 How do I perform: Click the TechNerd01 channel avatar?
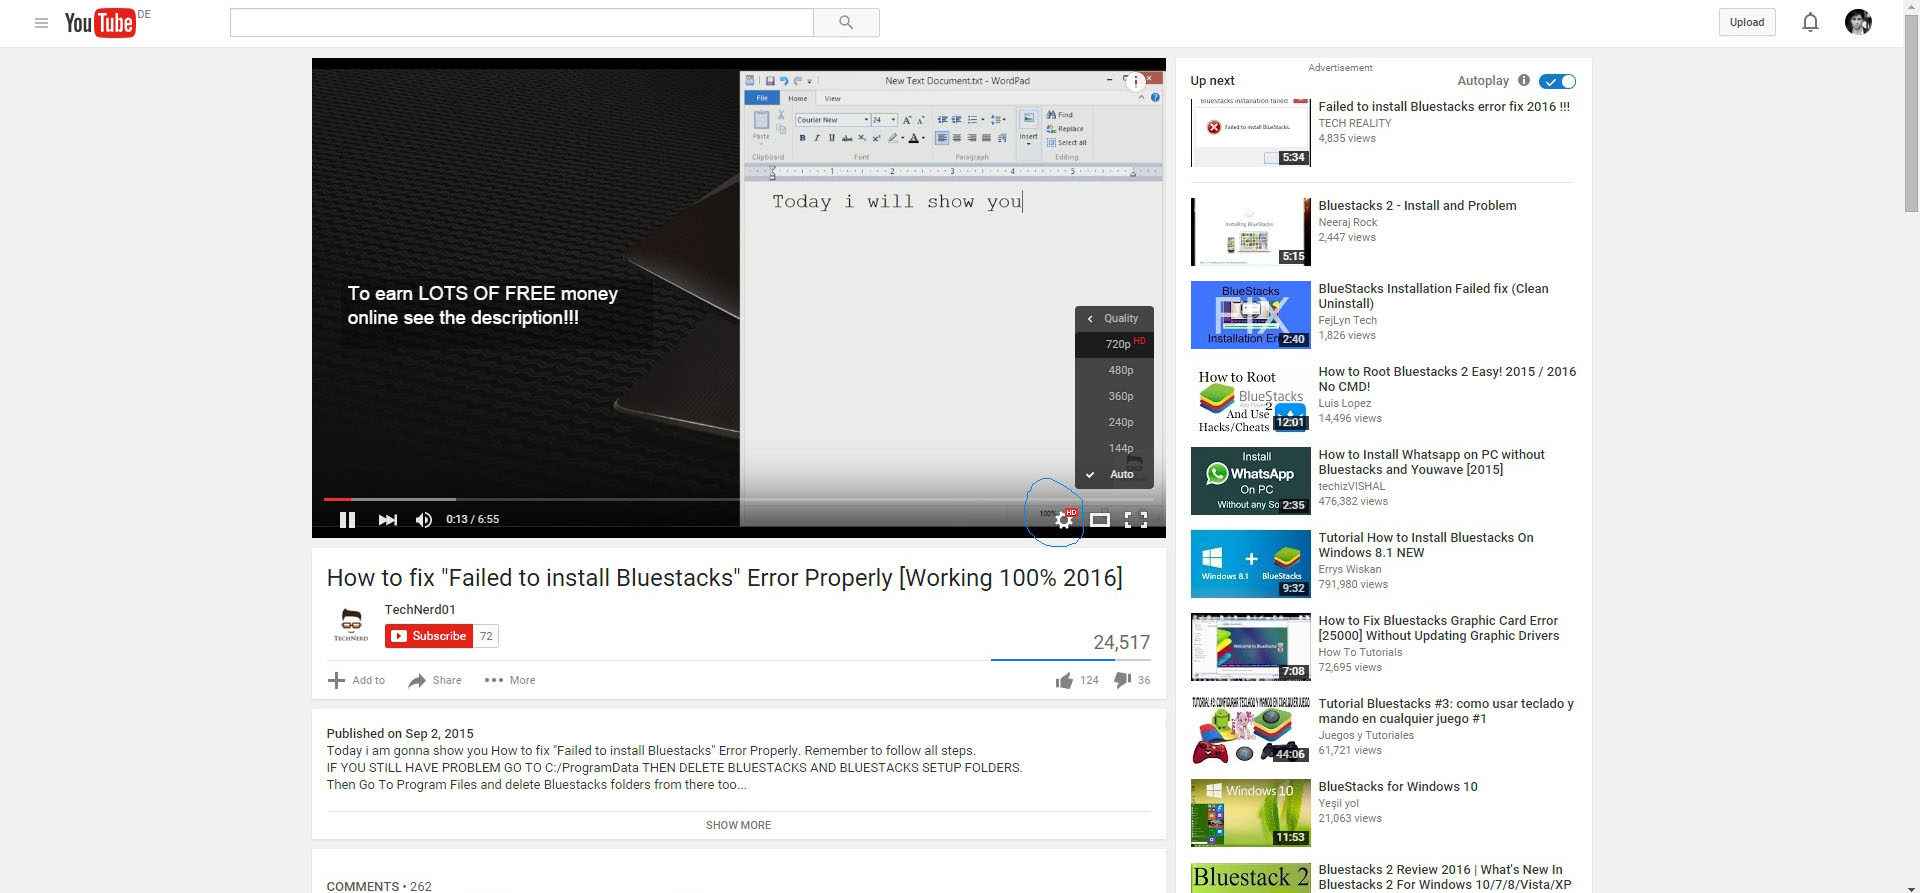coord(351,624)
